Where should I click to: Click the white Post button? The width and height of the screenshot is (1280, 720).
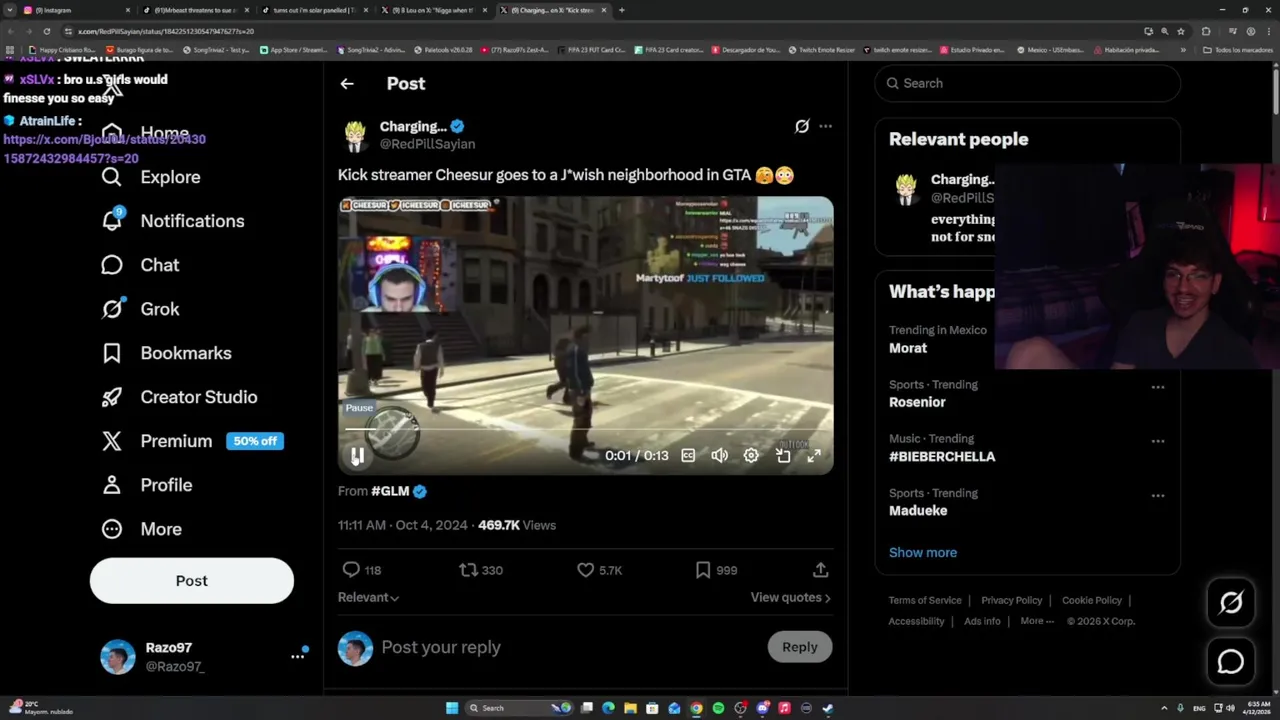[192, 581]
